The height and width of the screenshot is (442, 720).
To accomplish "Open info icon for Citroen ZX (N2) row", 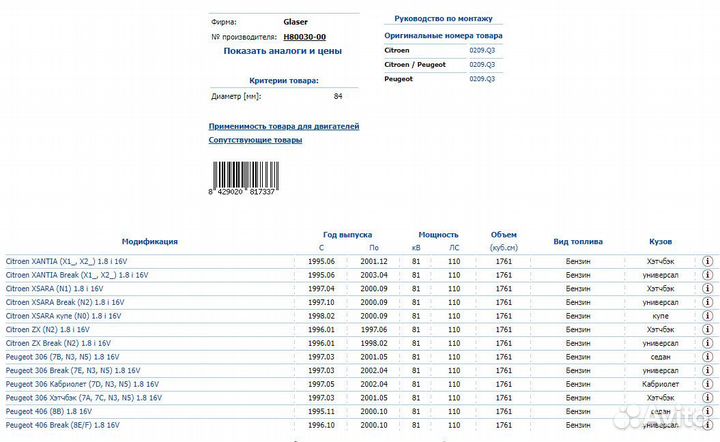I will click(708, 329).
